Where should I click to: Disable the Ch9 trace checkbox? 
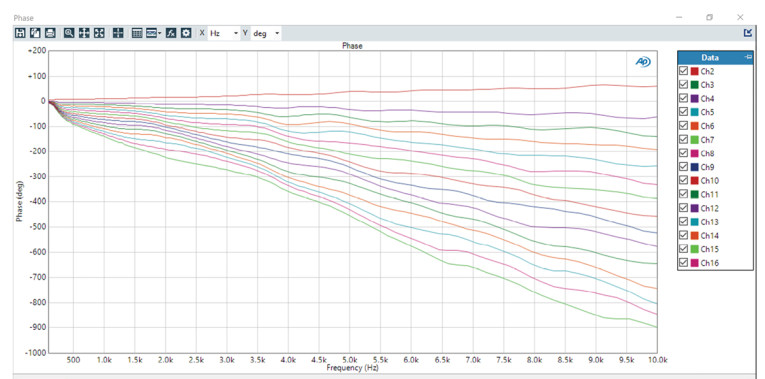coord(684,167)
